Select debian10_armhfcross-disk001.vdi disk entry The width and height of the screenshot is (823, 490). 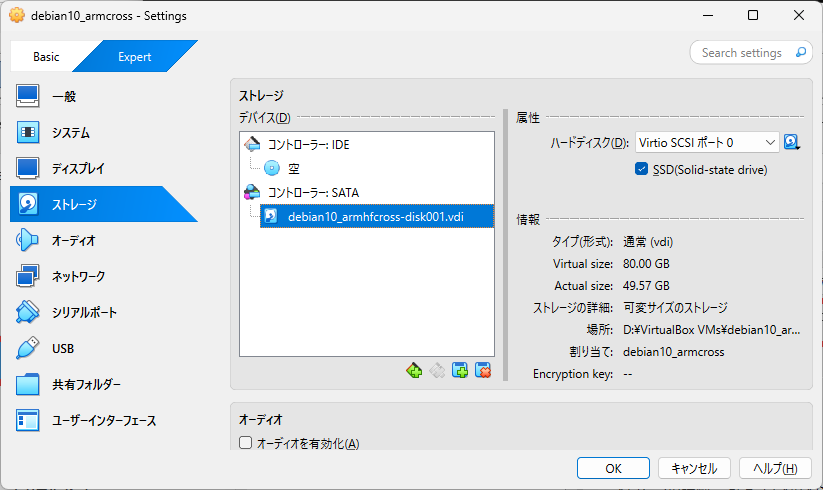point(375,216)
